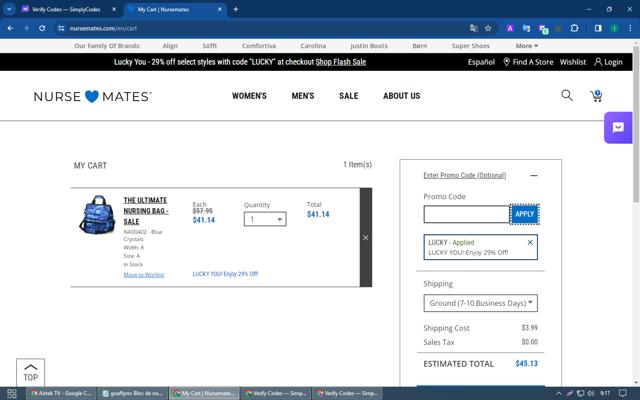Click the Shop Flash Sale link

341,62
